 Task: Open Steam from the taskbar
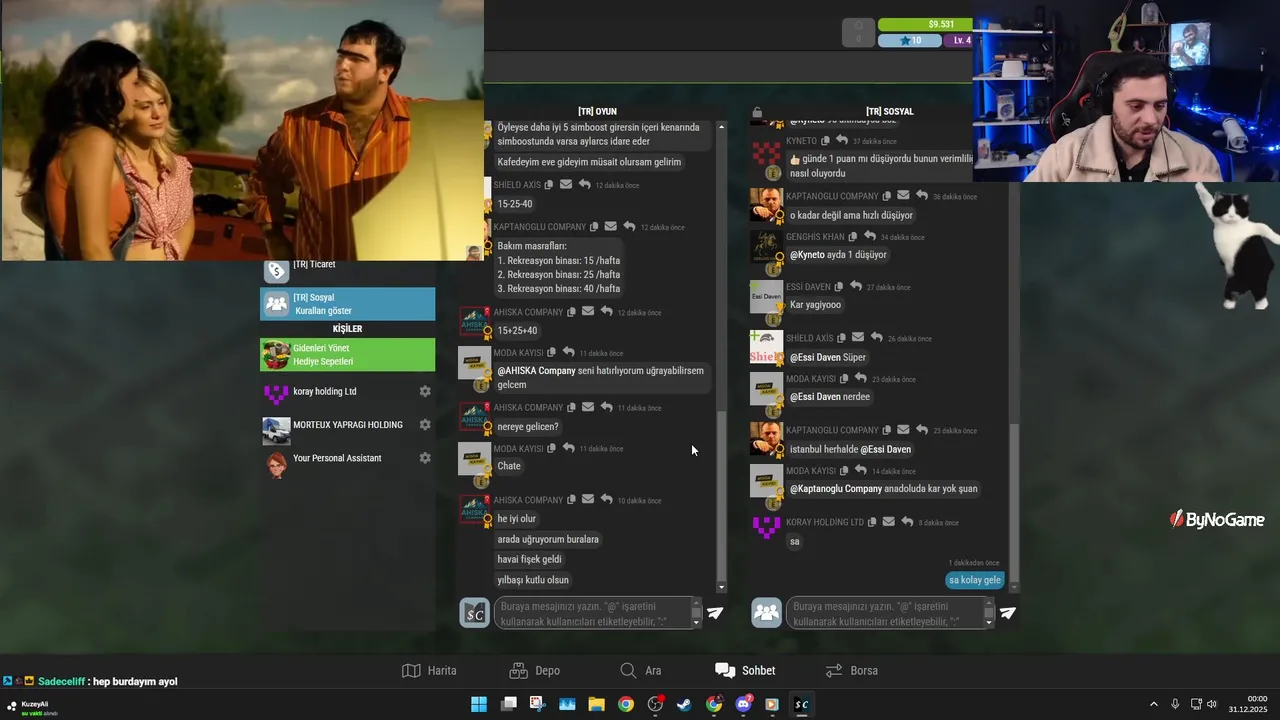(x=684, y=704)
